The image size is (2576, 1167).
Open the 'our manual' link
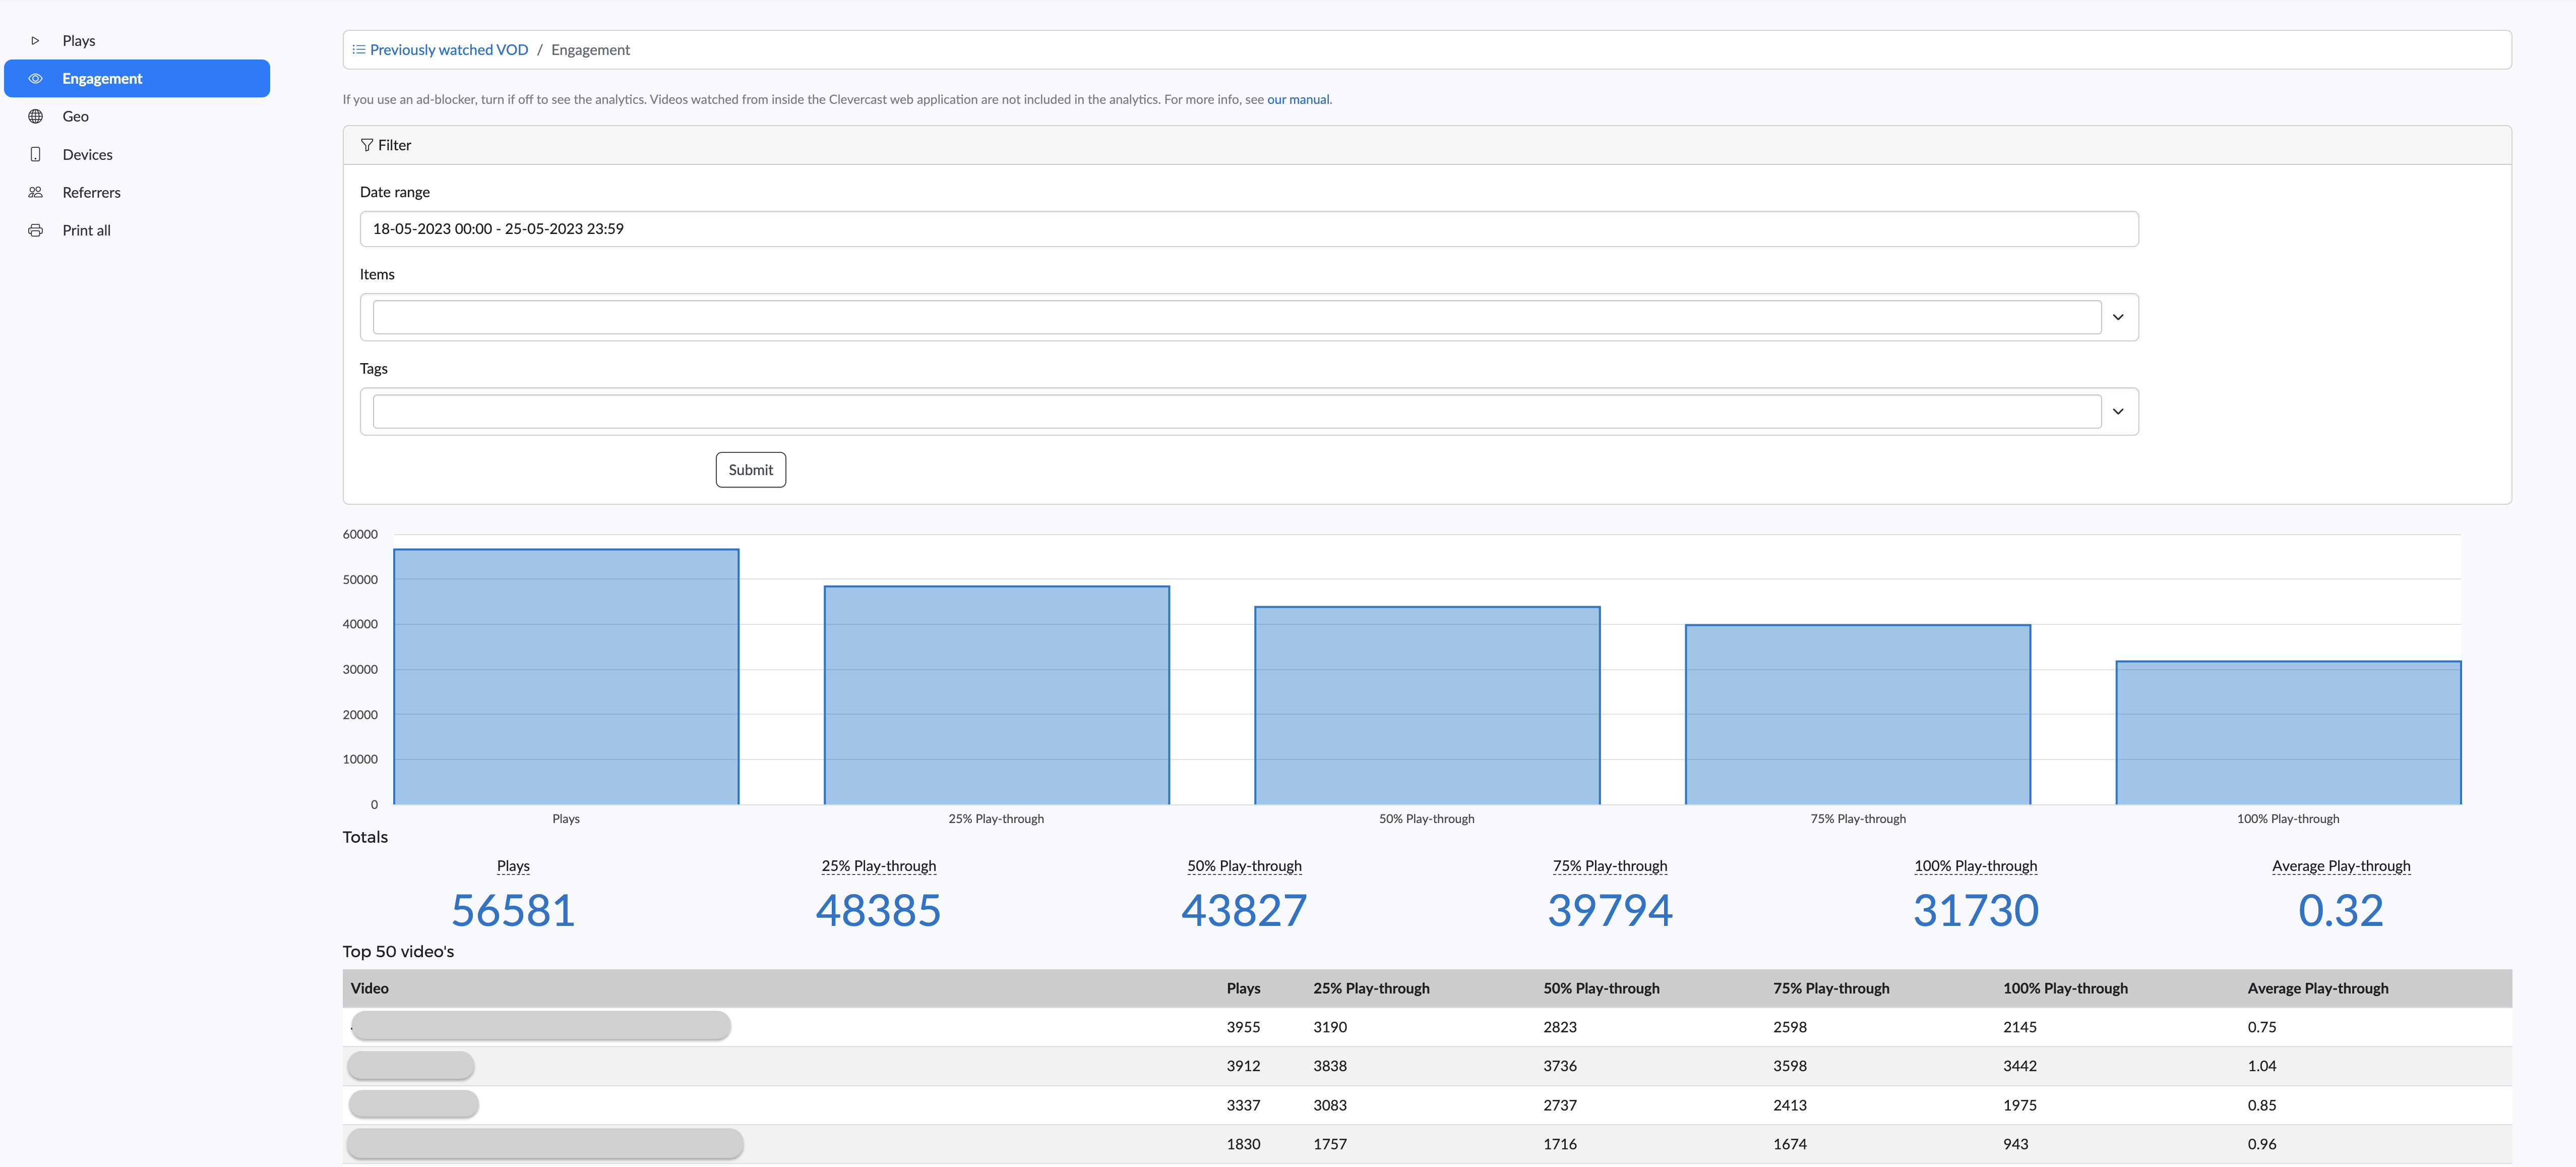coord(1298,100)
